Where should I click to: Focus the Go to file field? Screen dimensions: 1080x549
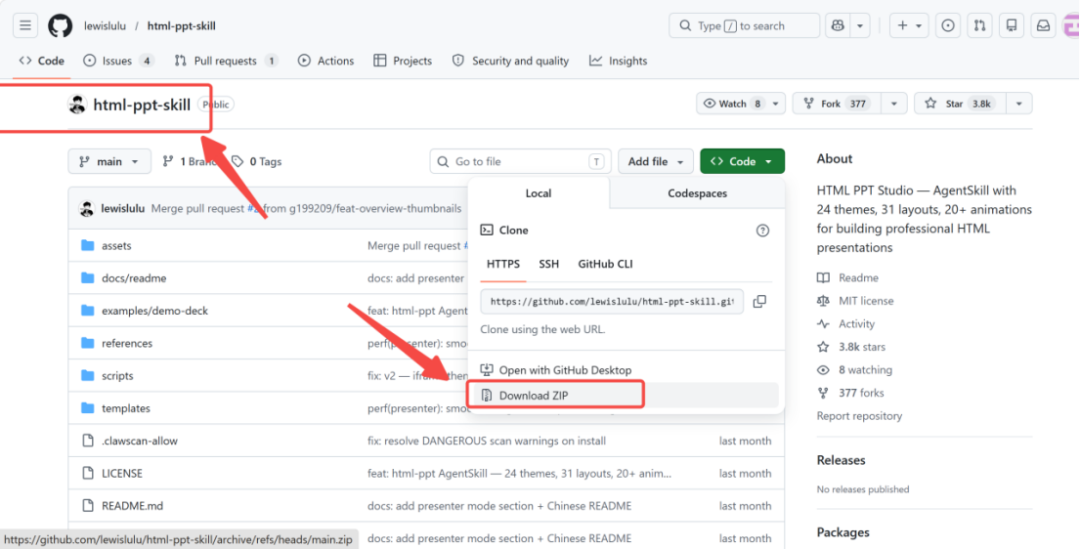coord(520,161)
